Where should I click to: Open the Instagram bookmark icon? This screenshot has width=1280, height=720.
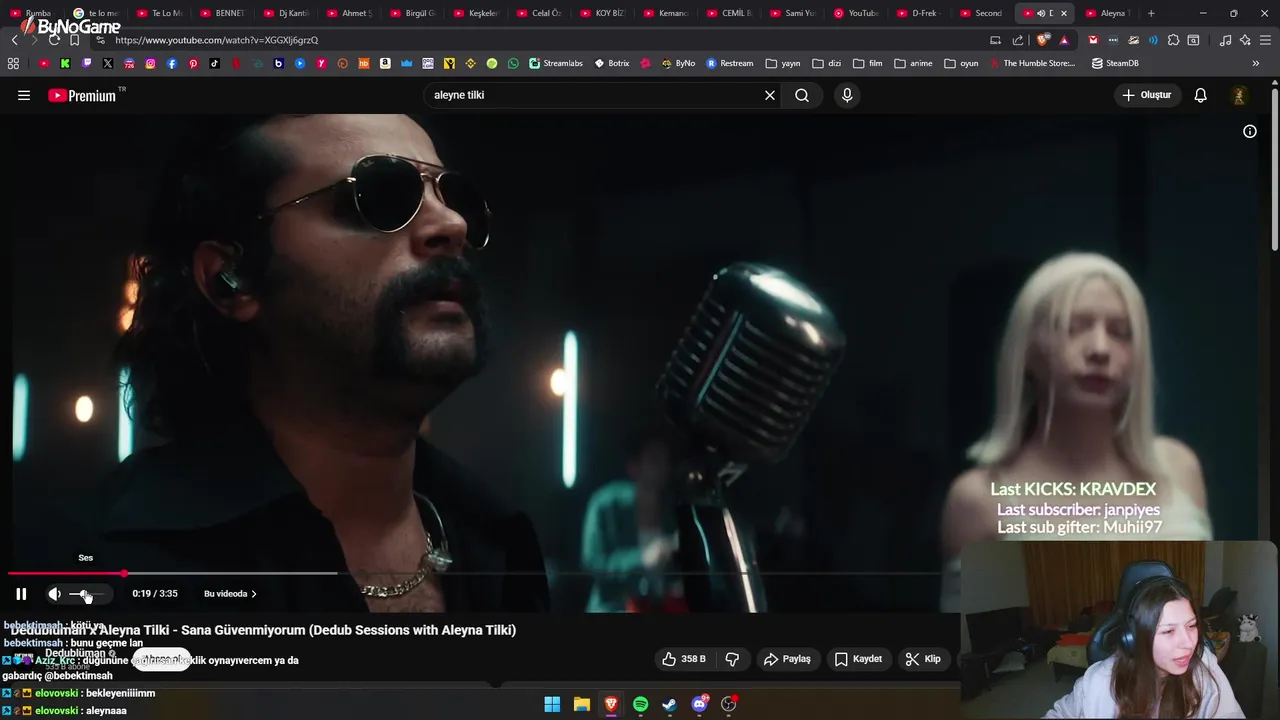tap(151, 63)
